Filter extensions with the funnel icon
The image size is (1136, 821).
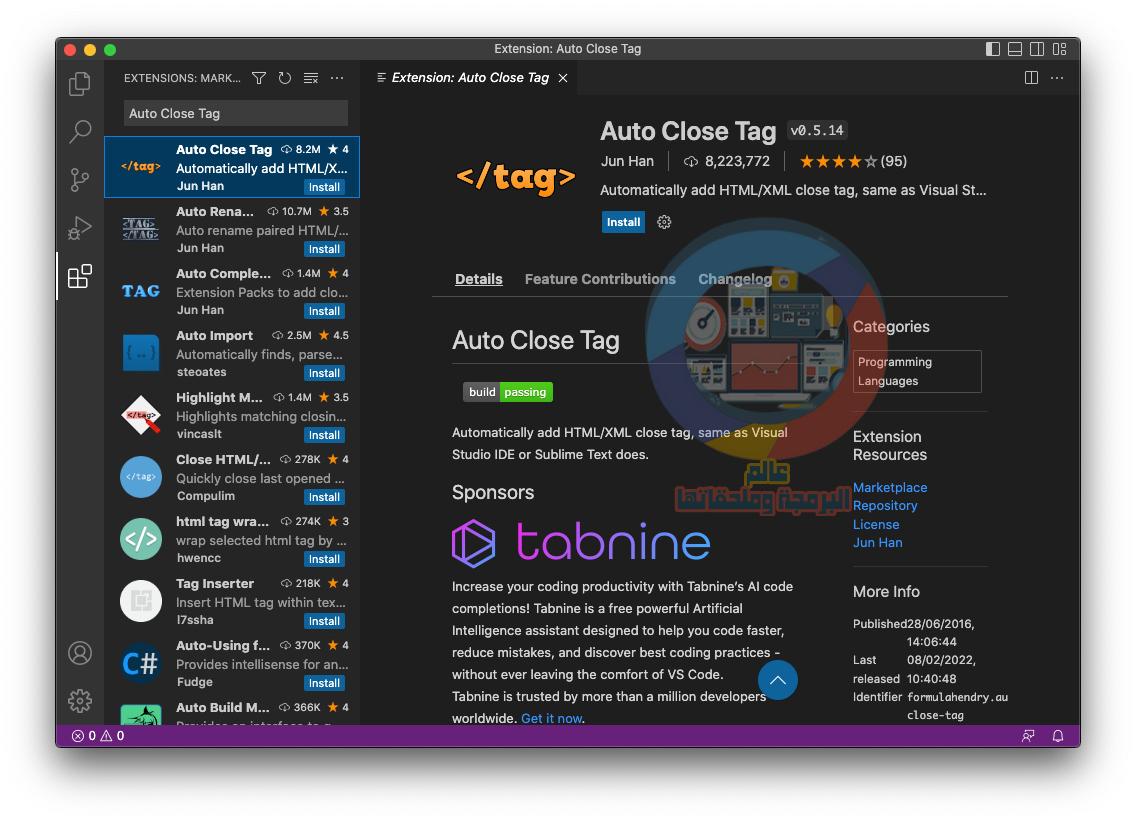pos(259,78)
